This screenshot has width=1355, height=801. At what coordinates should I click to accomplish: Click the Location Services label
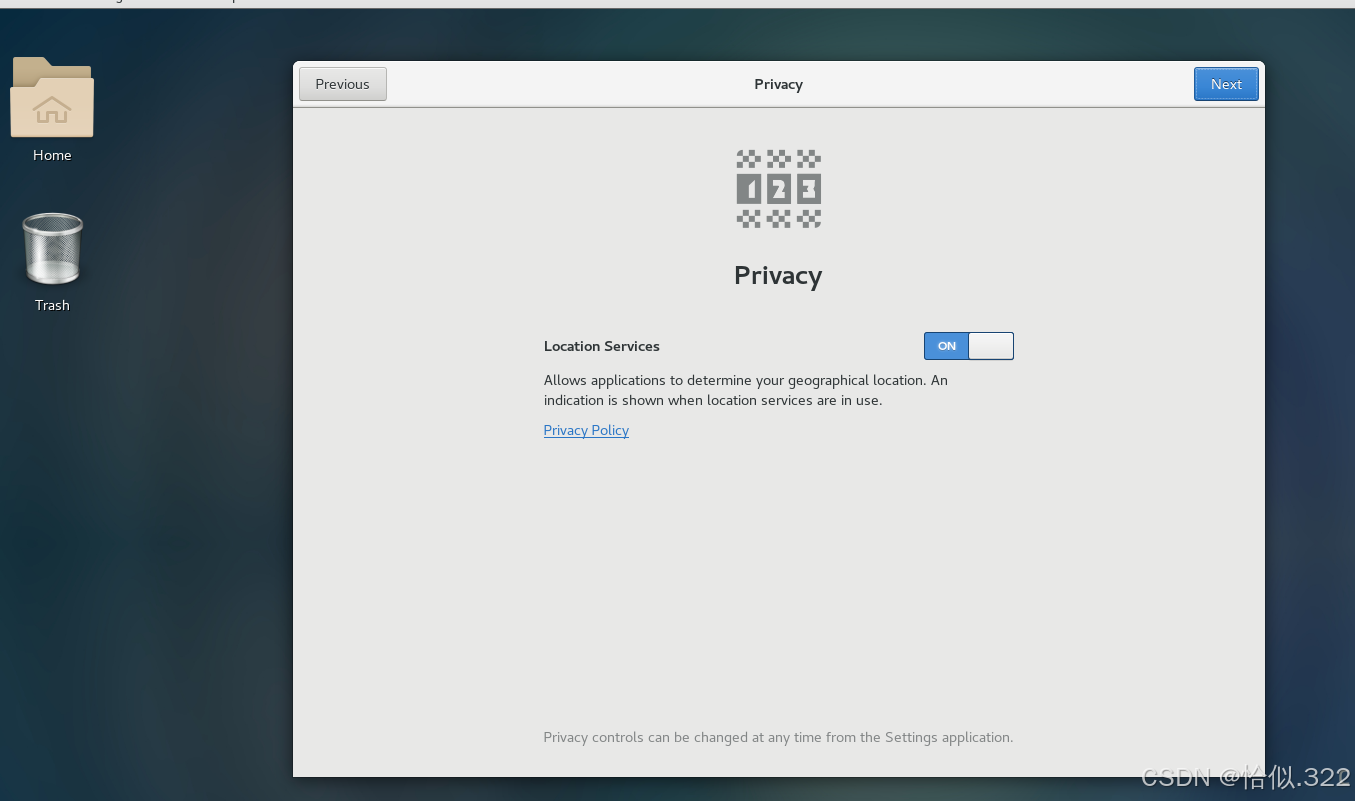601,346
